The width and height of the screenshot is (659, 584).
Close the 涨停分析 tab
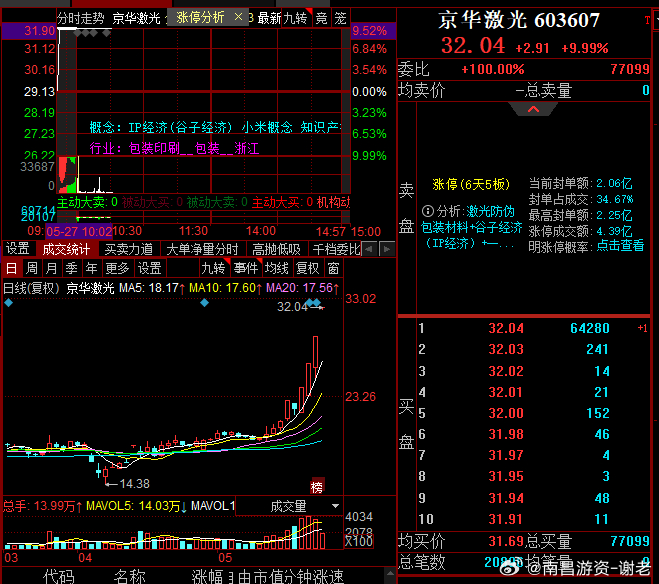point(238,17)
